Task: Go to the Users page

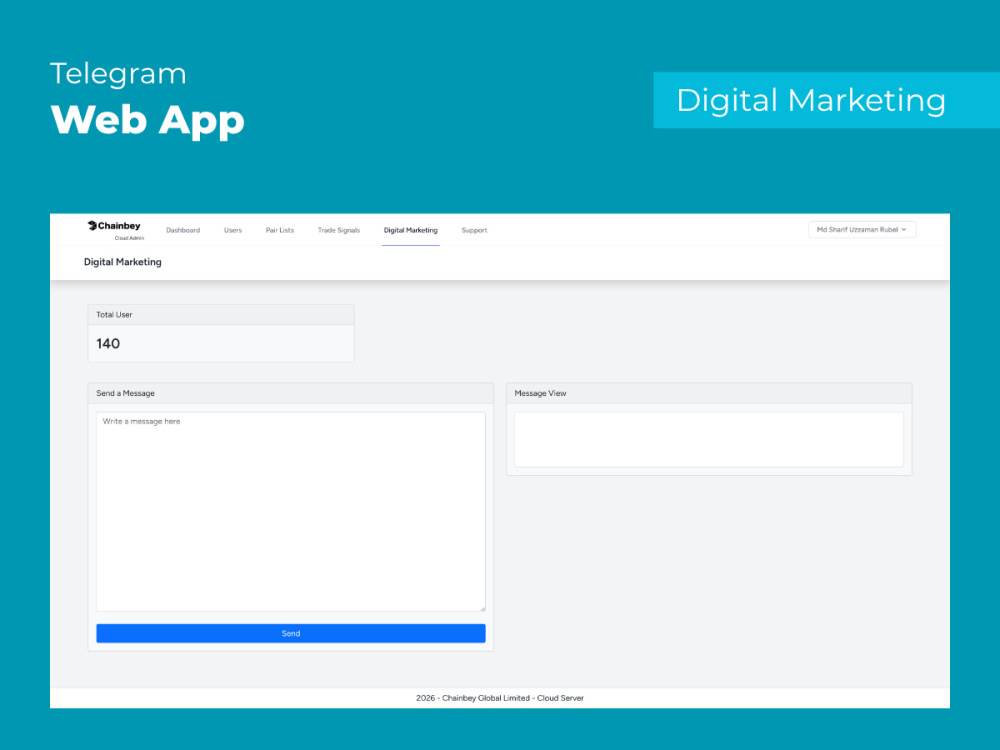Action: (x=233, y=230)
